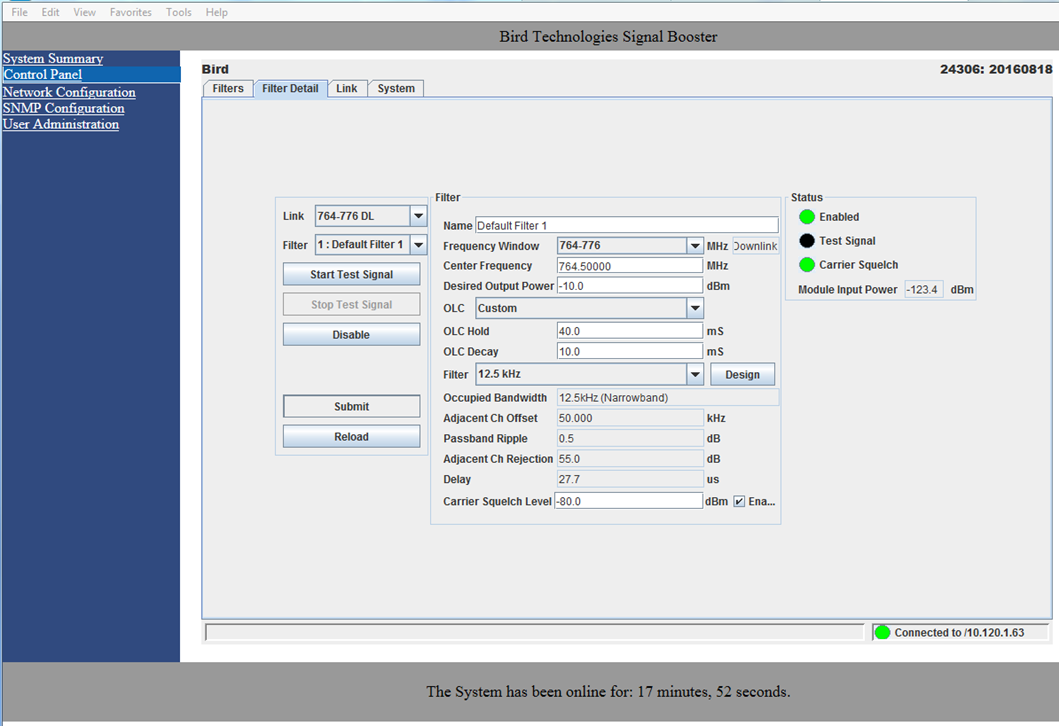
Task: Click the Reload button
Action: coord(351,437)
